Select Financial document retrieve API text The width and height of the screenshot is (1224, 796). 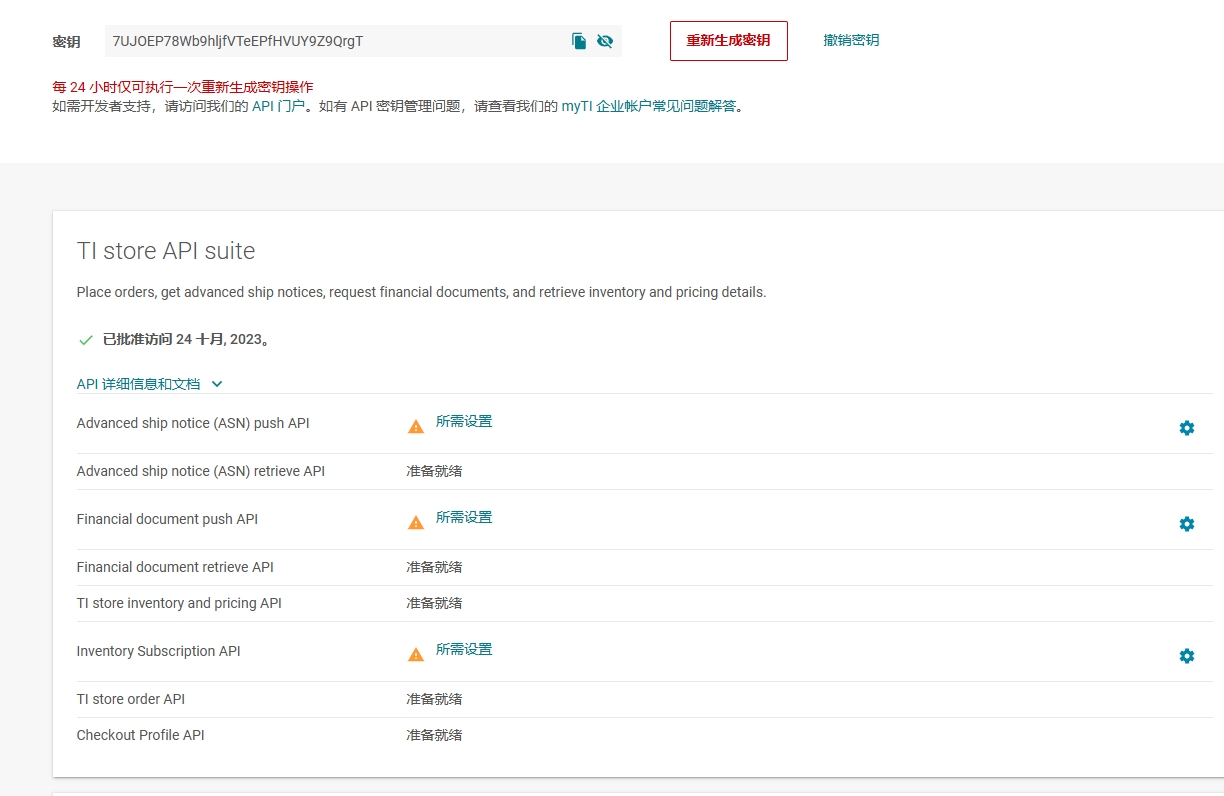[x=175, y=567]
